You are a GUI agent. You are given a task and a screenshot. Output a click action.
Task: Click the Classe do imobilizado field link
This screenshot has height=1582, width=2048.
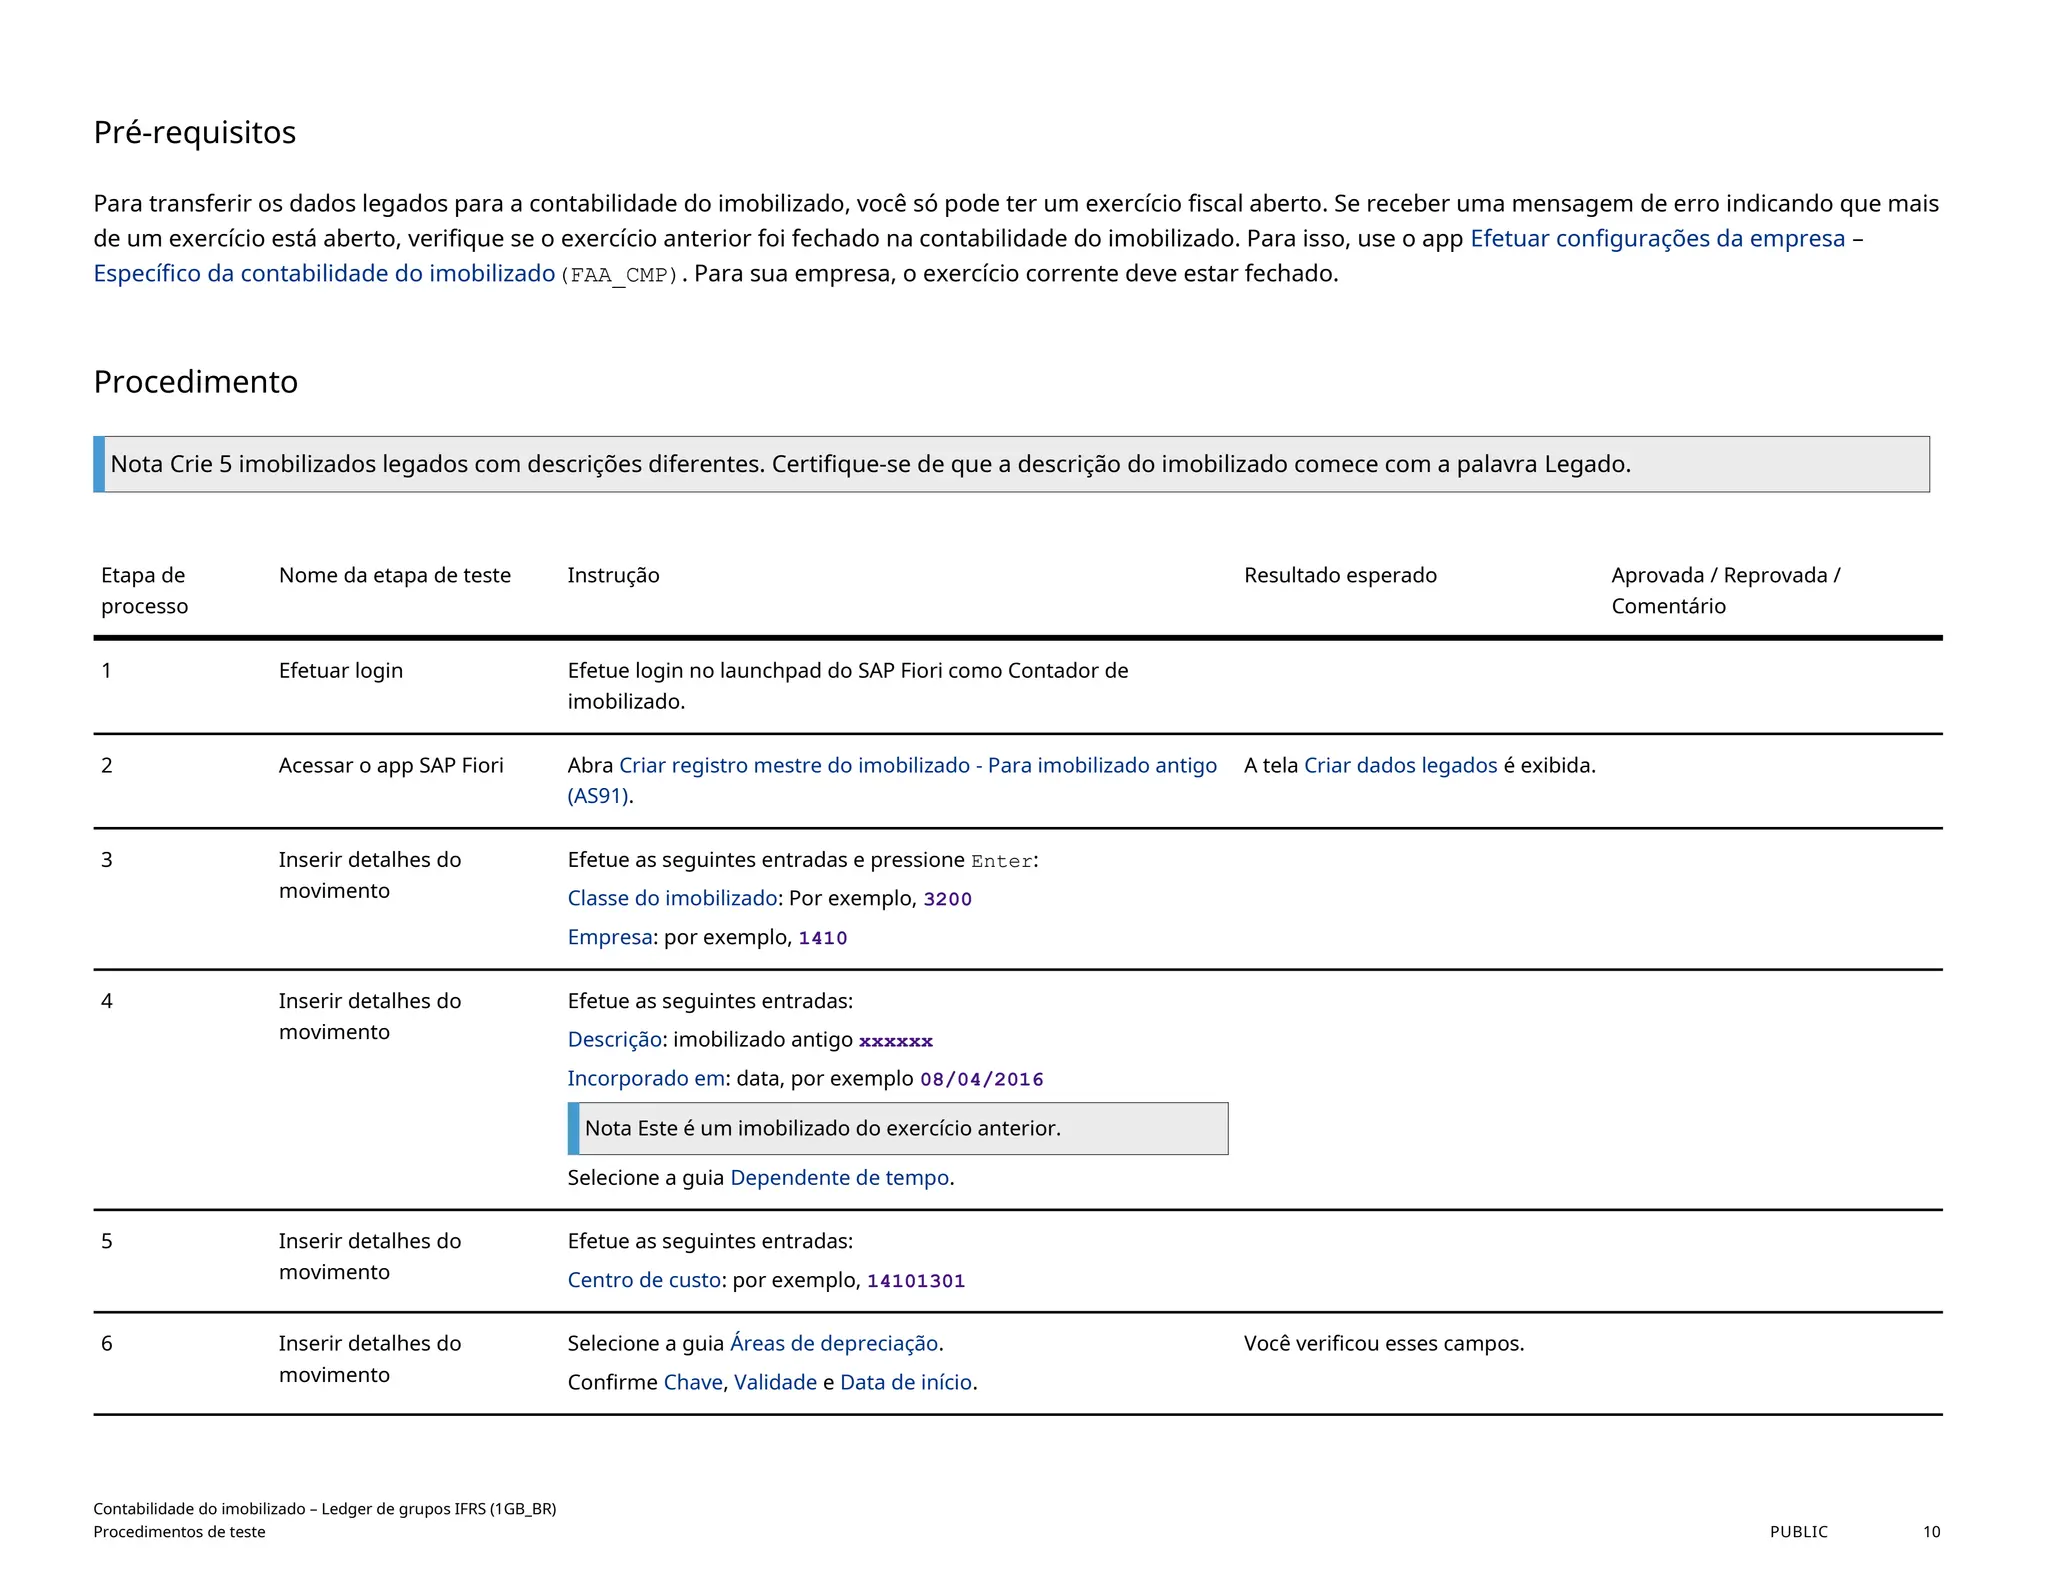pyautogui.click(x=672, y=898)
